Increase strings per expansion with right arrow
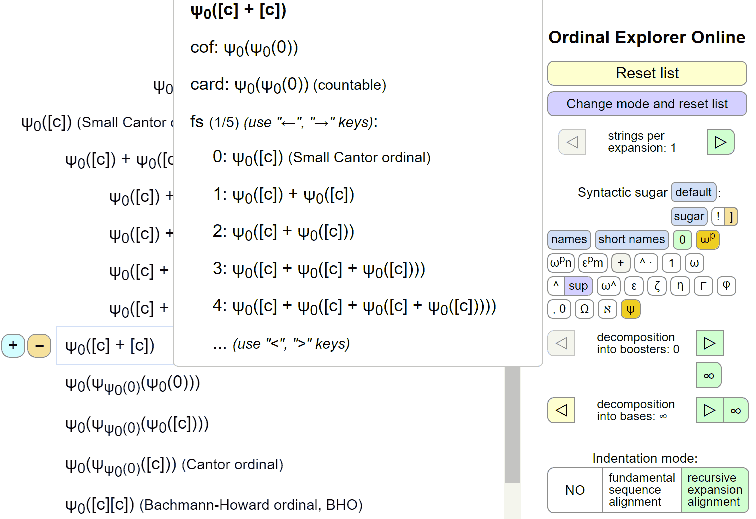Image resolution: width=756 pixels, height=519 pixels. tap(720, 142)
